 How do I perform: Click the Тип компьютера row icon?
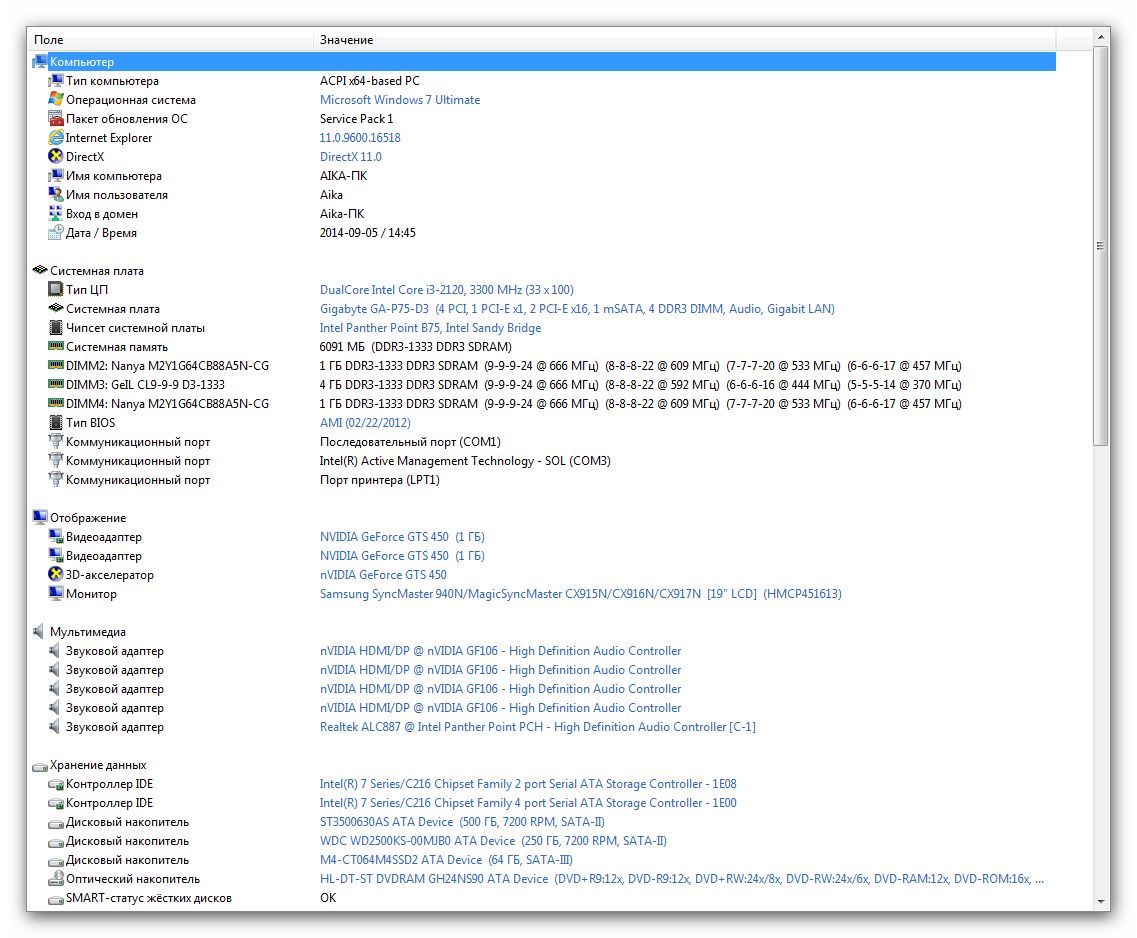click(x=56, y=81)
